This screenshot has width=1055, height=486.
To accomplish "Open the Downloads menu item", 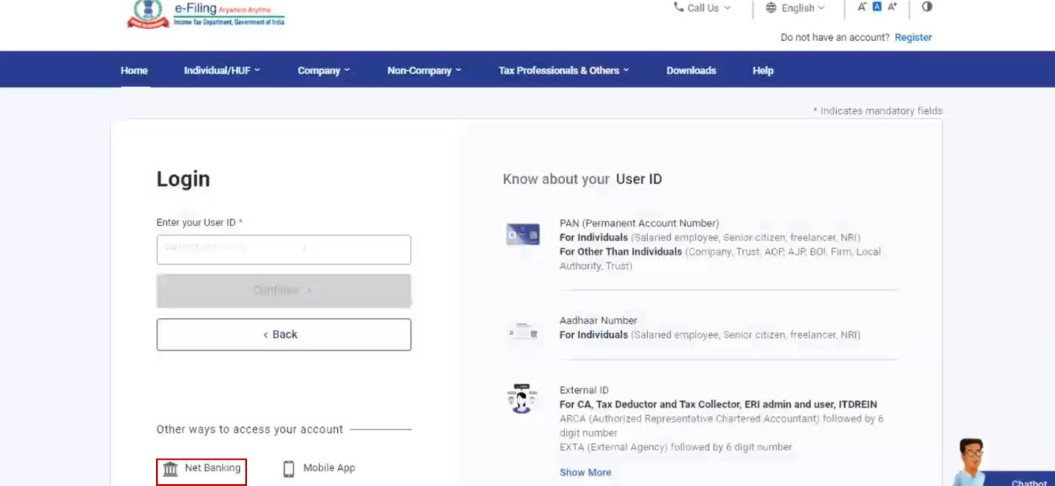I will (691, 71).
